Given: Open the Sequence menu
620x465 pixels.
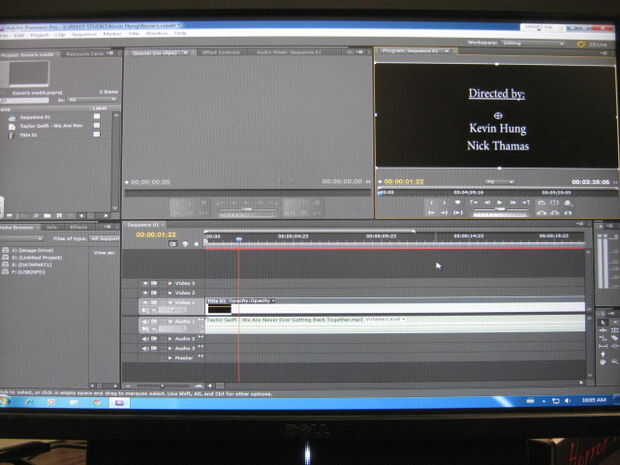Looking at the screenshot, I should [x=84, y=34].
